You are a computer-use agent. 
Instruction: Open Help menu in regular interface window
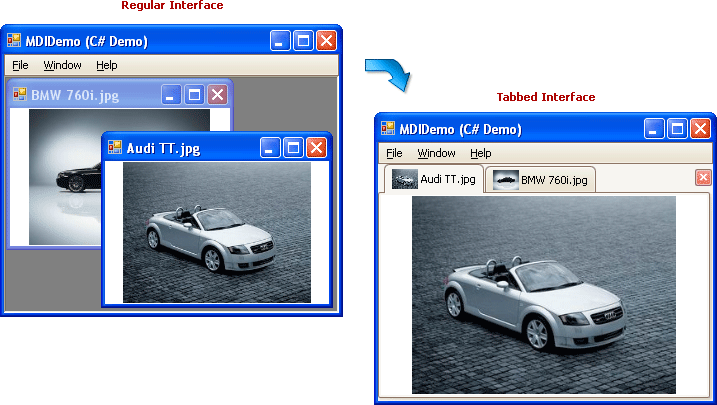[x=107, y=65]
